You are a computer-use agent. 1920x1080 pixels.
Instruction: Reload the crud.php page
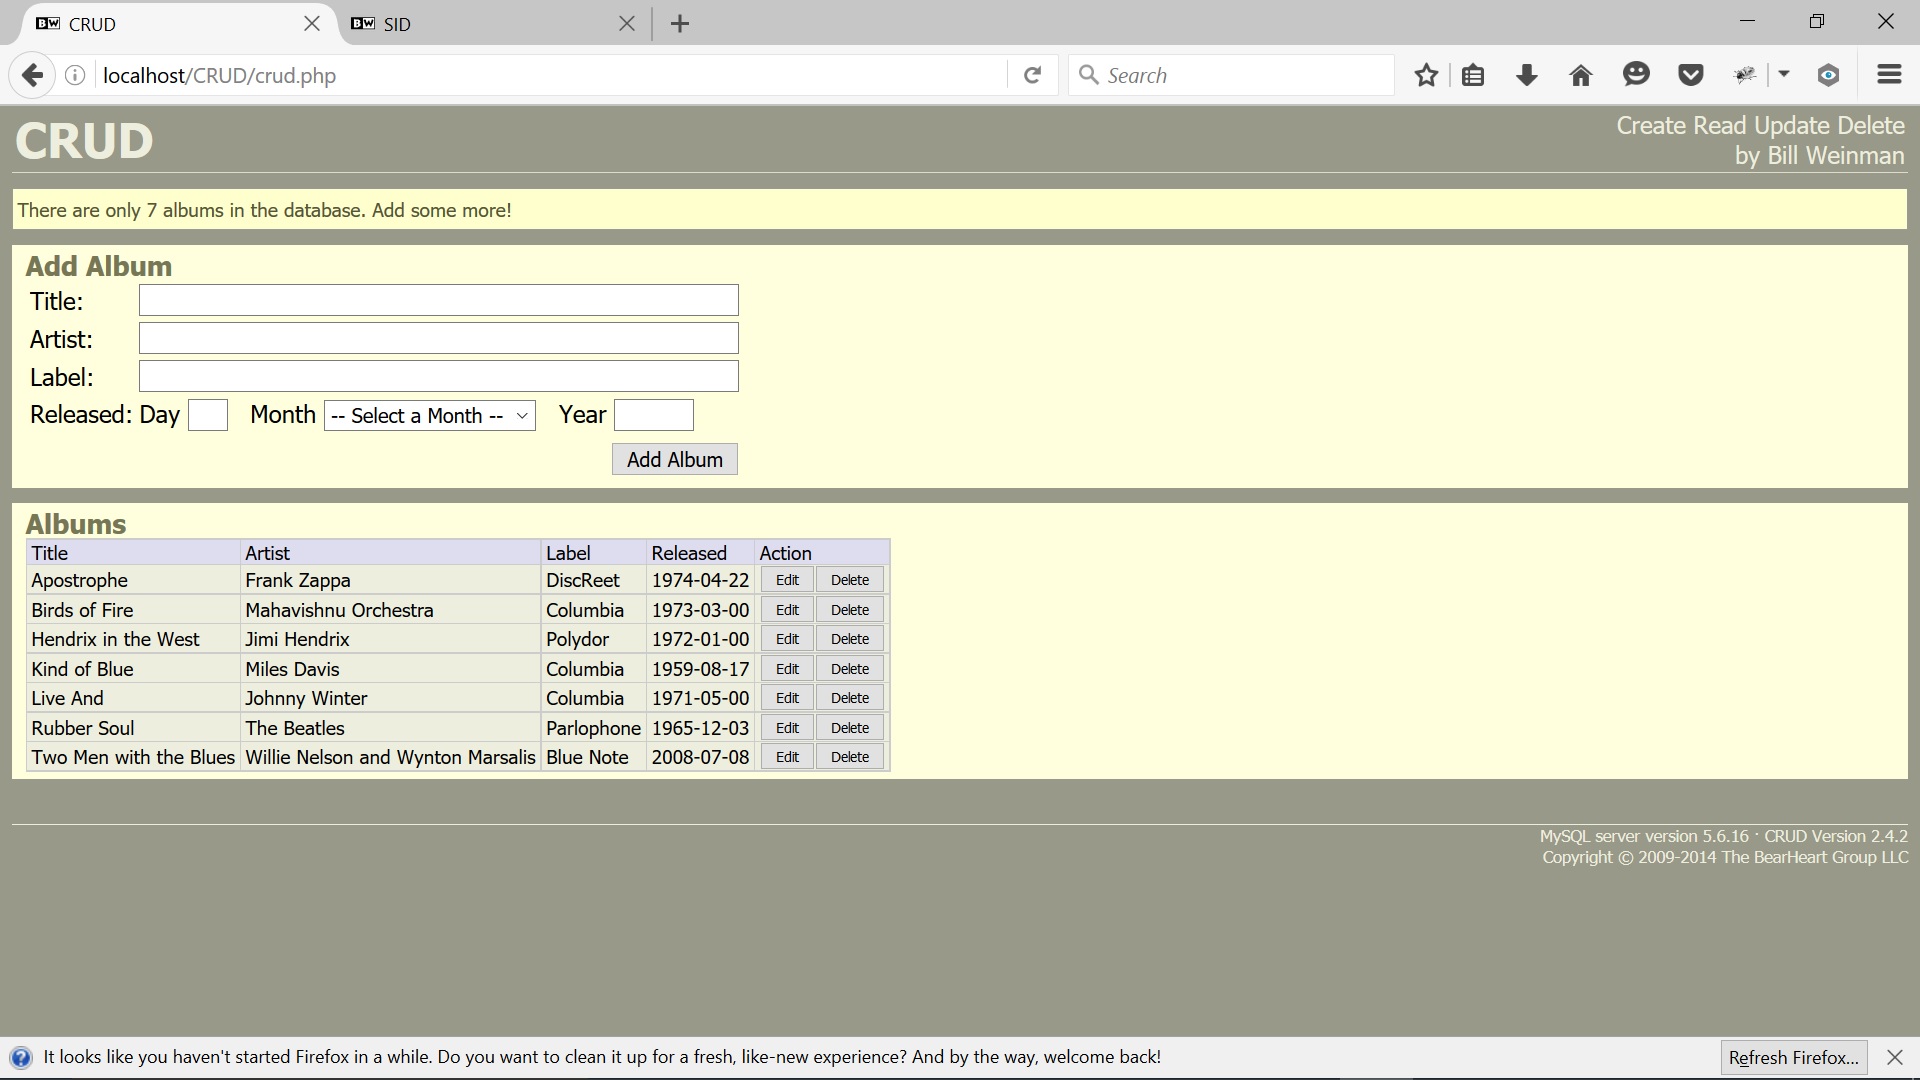click(1032, 74)
